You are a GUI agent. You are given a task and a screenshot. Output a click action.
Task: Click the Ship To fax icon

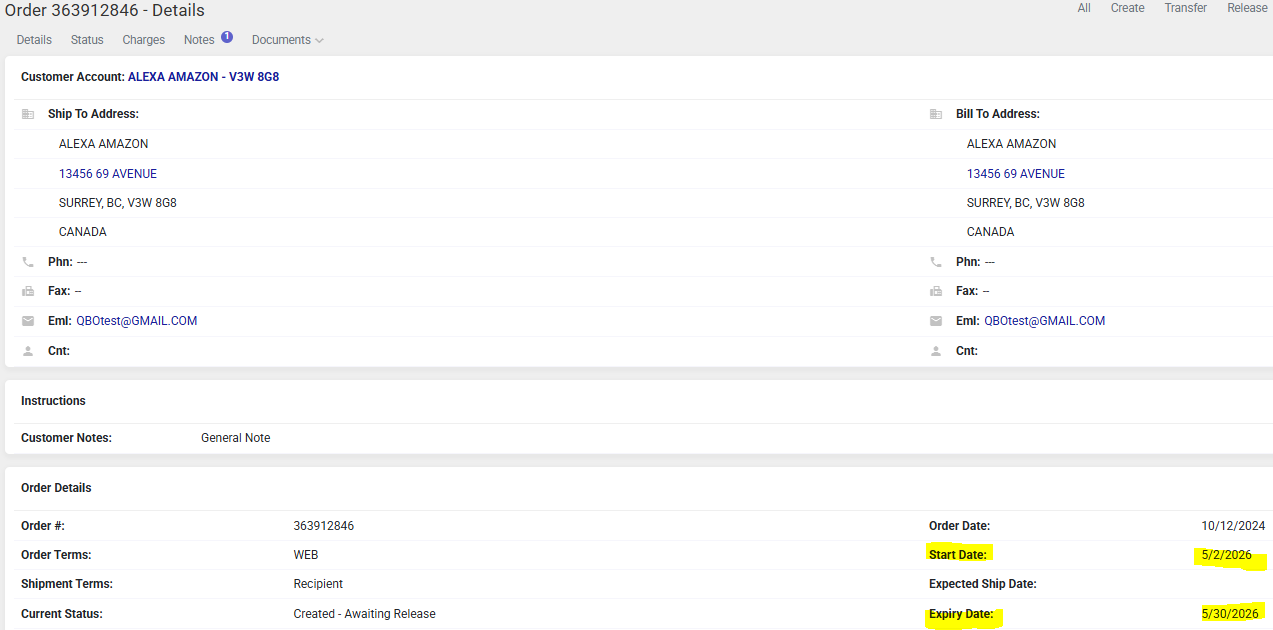point(28,292)
